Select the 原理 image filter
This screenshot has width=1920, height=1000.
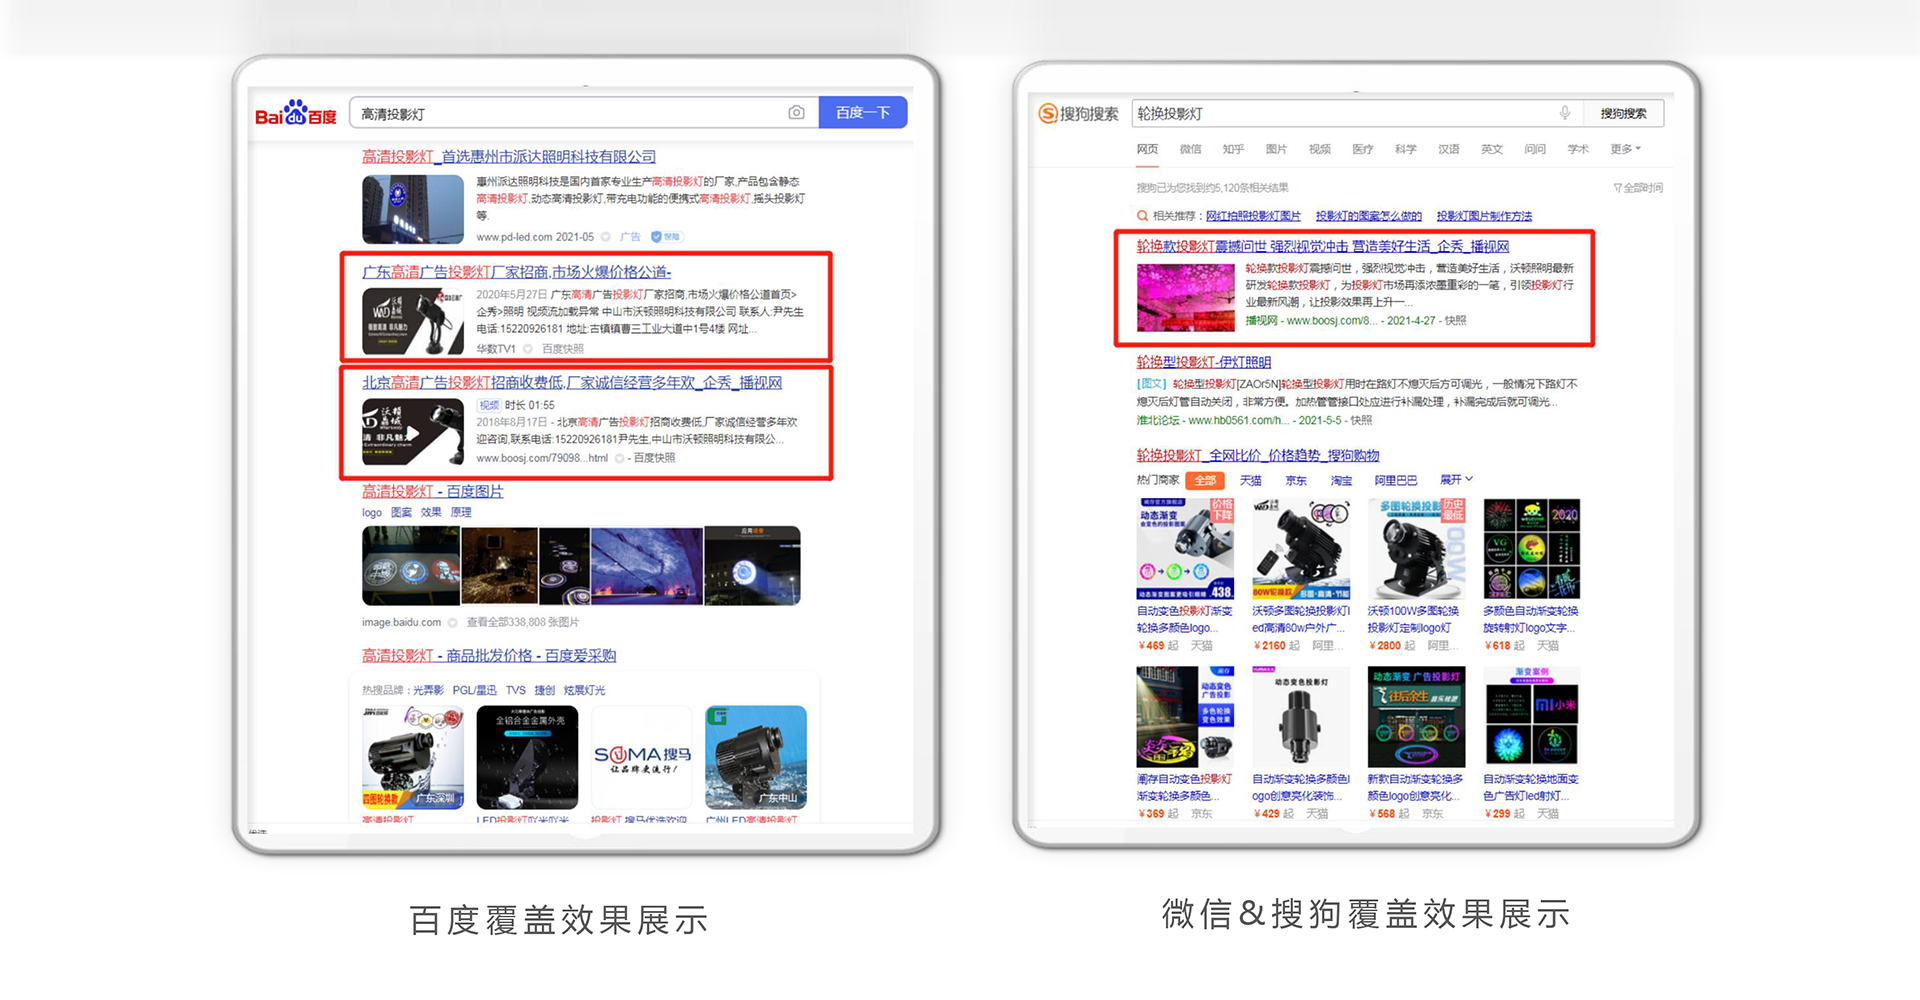pyautogui.click(x=461, y=513)
